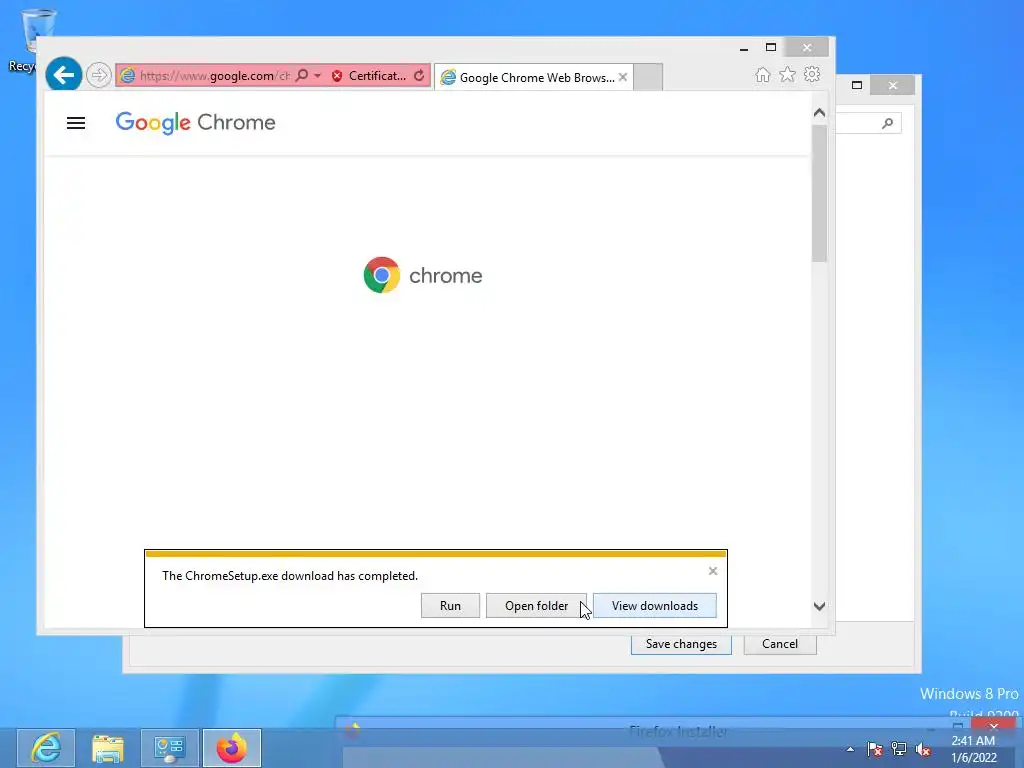This screenshot has height=768, width=1024.
Task: Close the Google Chrome Web Browser tab
Action: pos(623,77)
